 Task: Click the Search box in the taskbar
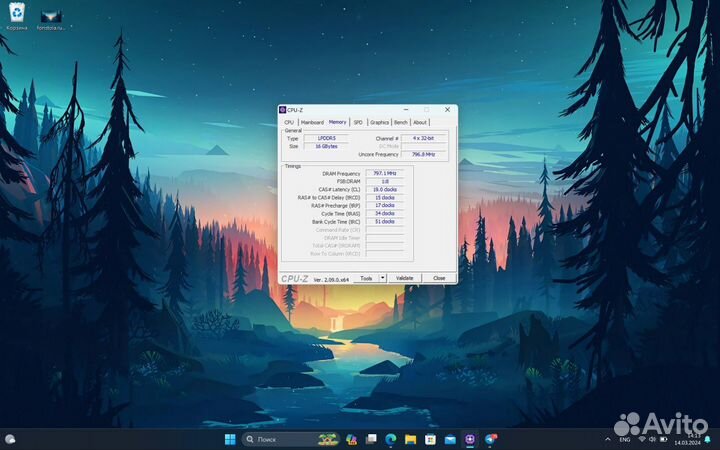pyautogui.click(x=291, y=439)
